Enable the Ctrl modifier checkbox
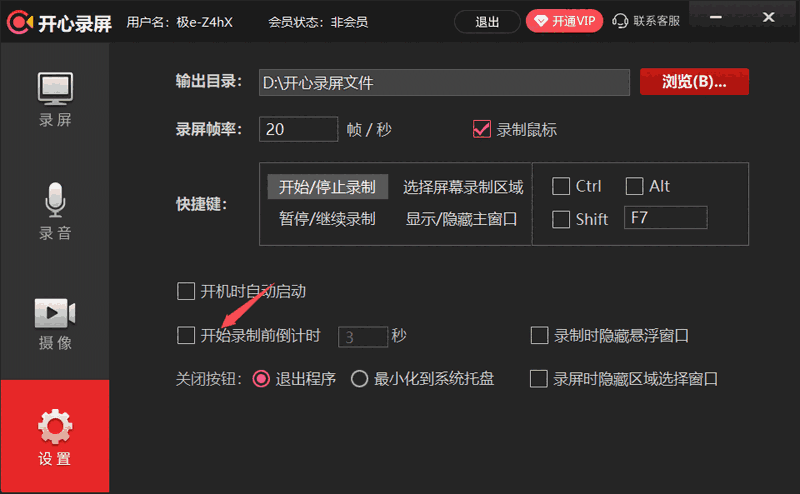The height and width of the screenshot is (494, 800). pyautogui.click(x=561, y=186)
